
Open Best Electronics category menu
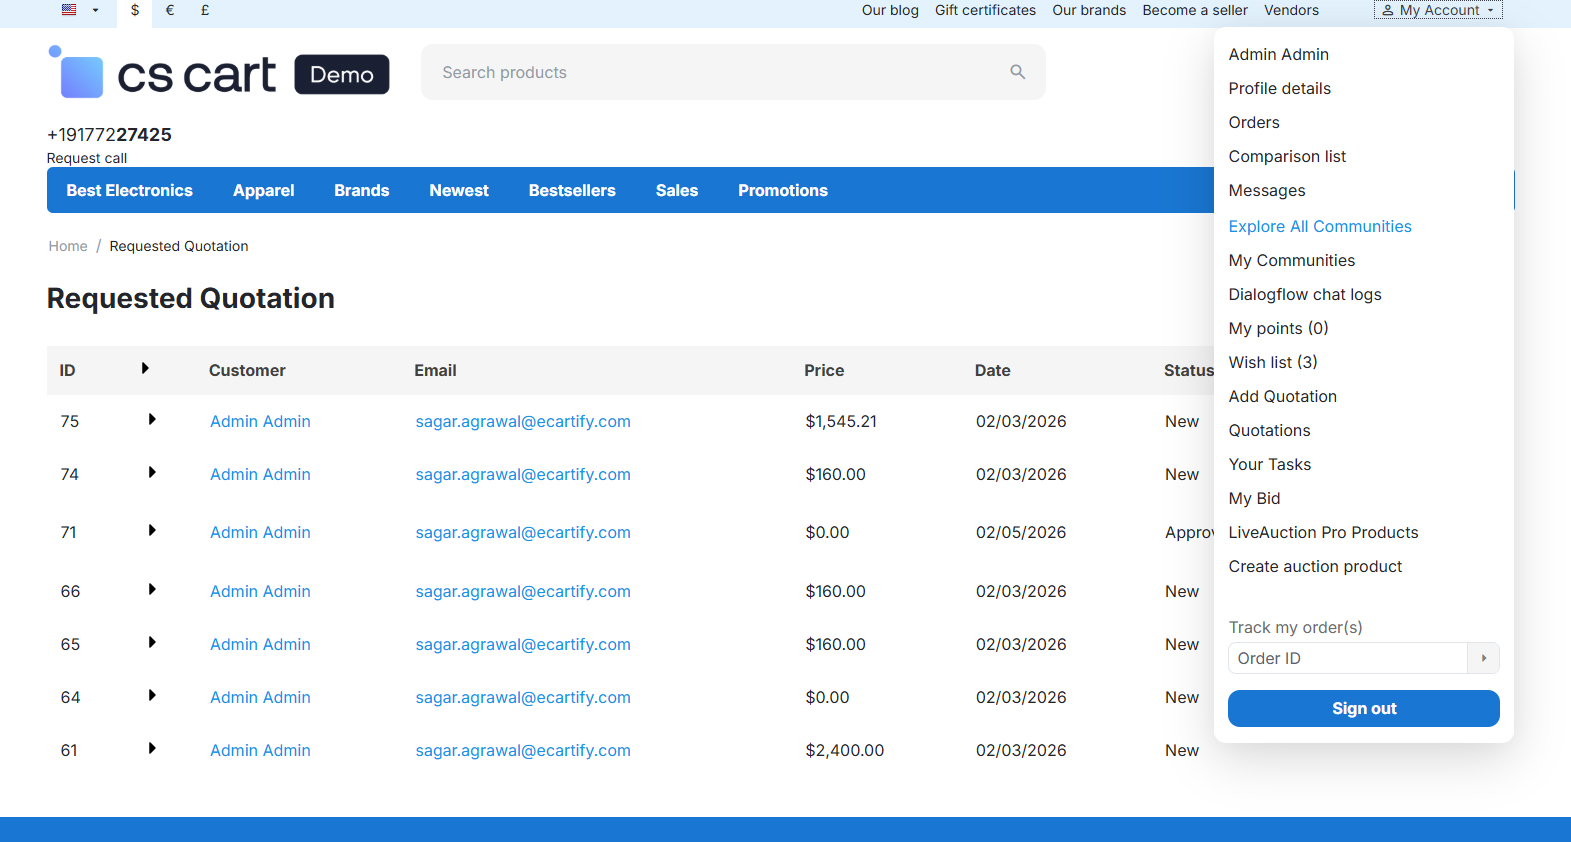coord(129,190)
